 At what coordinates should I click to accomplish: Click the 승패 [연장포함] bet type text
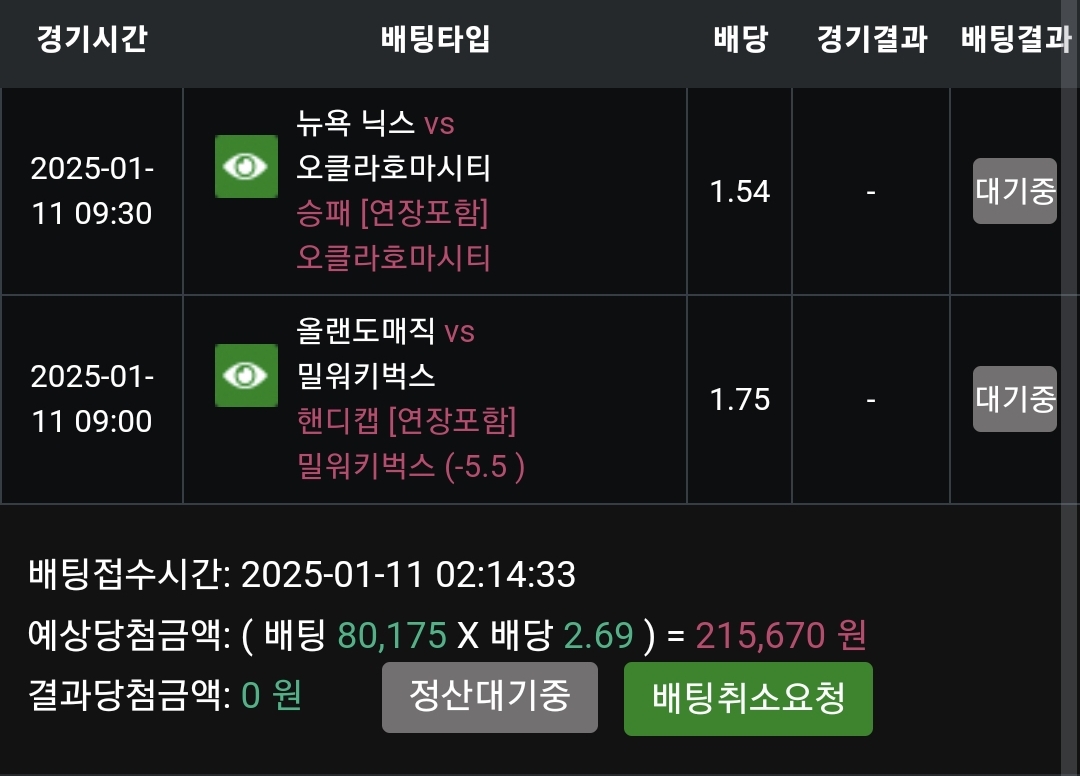[x=392, y=213]
